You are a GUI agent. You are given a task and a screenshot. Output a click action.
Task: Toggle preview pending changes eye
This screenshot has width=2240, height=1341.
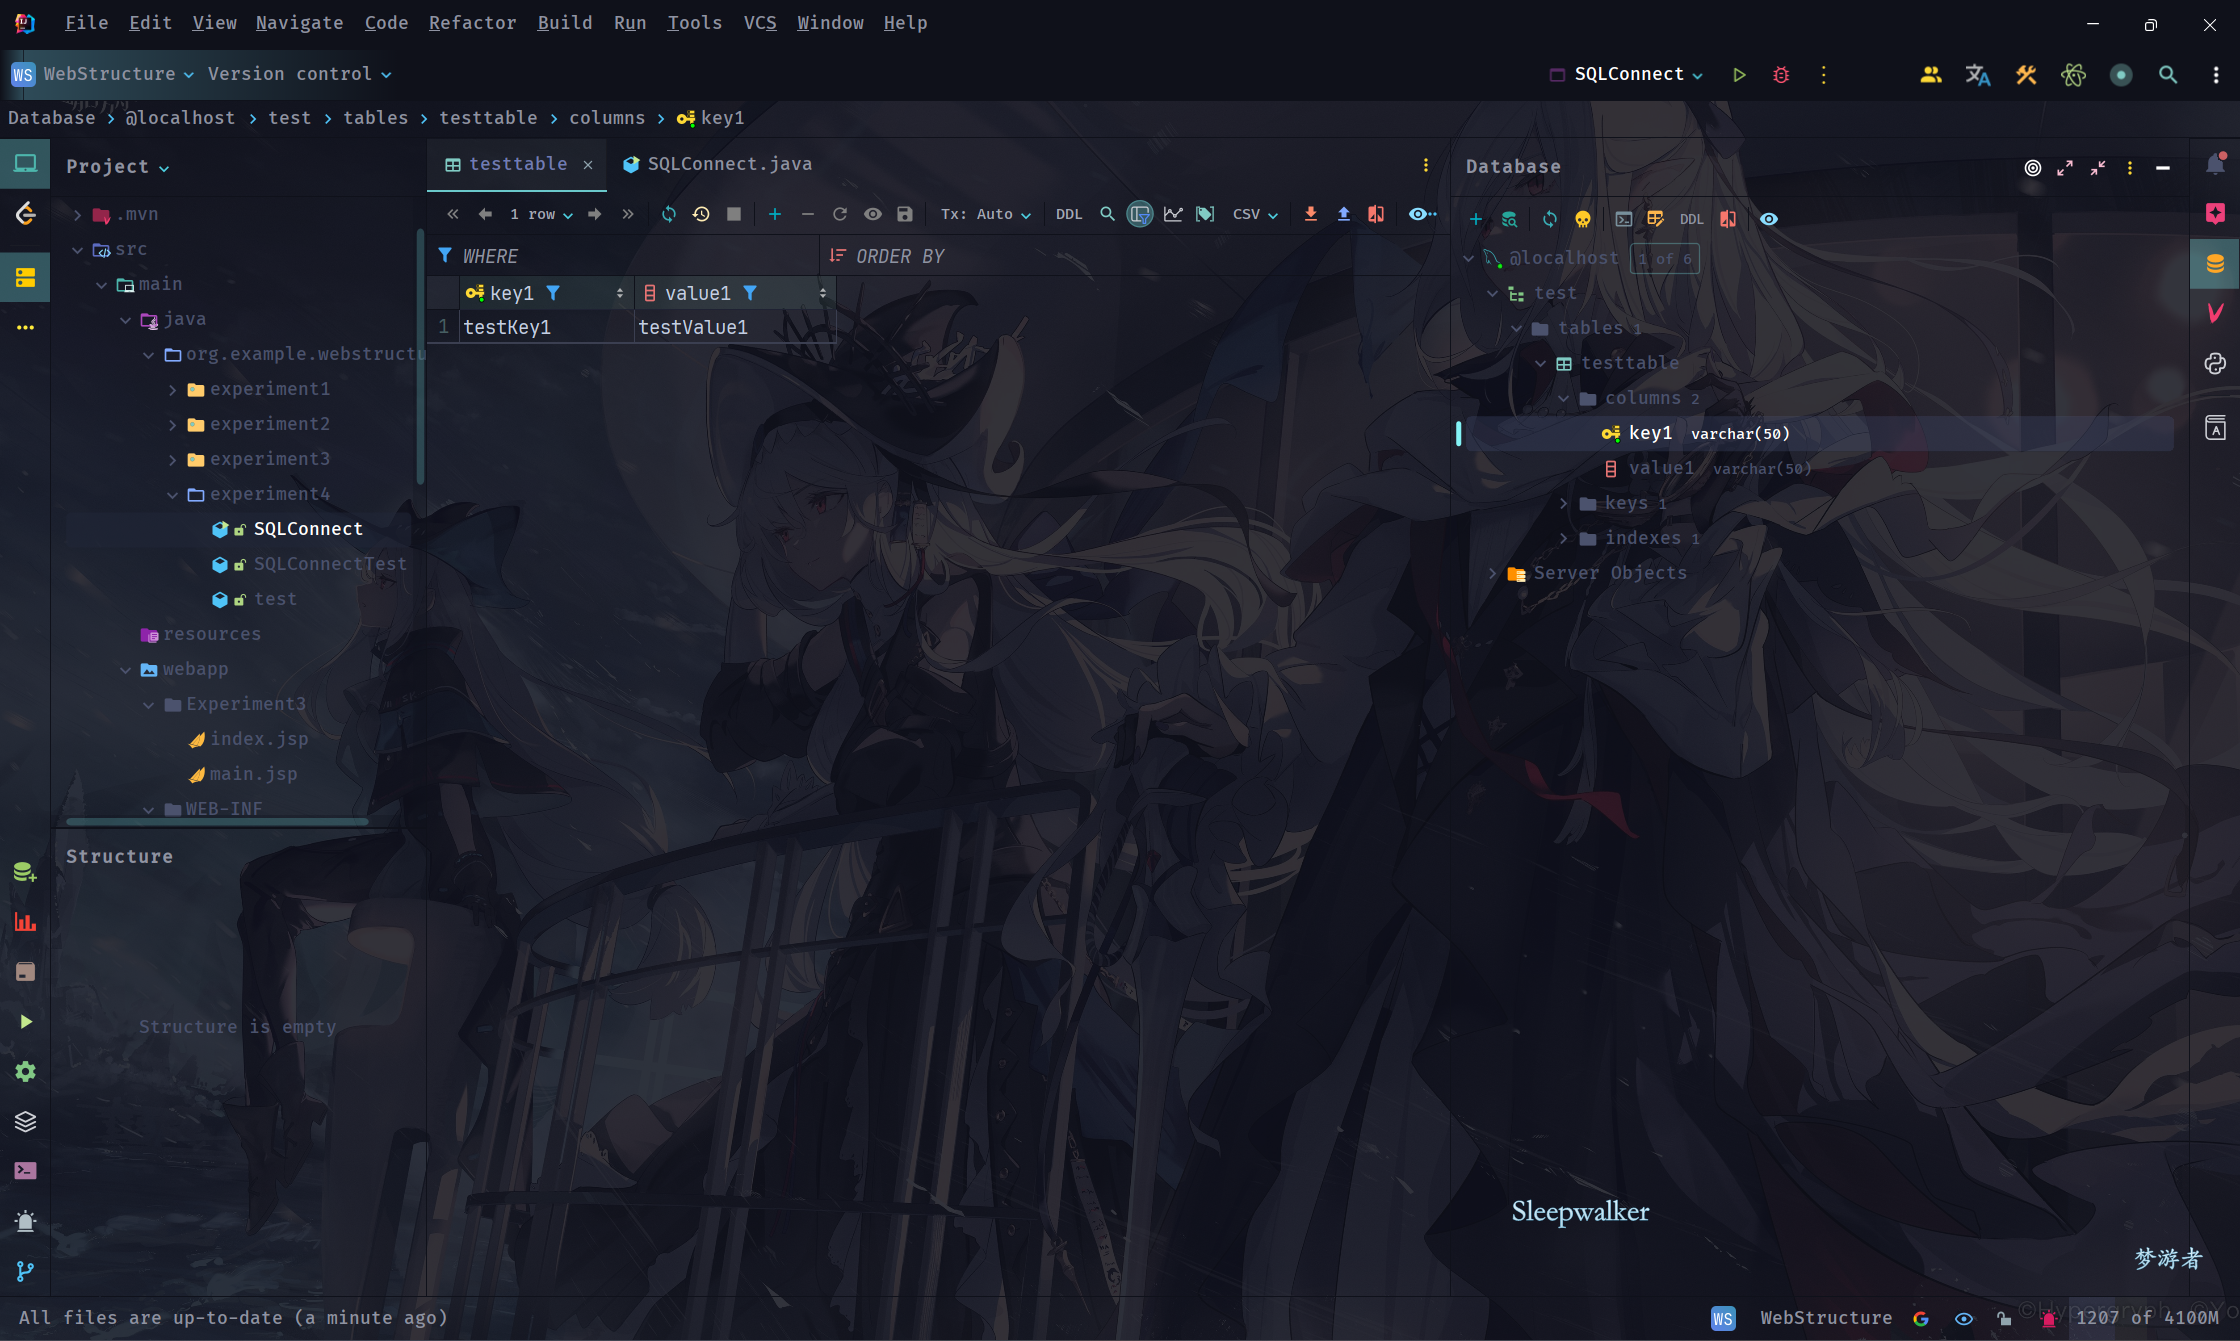[873, 214]
